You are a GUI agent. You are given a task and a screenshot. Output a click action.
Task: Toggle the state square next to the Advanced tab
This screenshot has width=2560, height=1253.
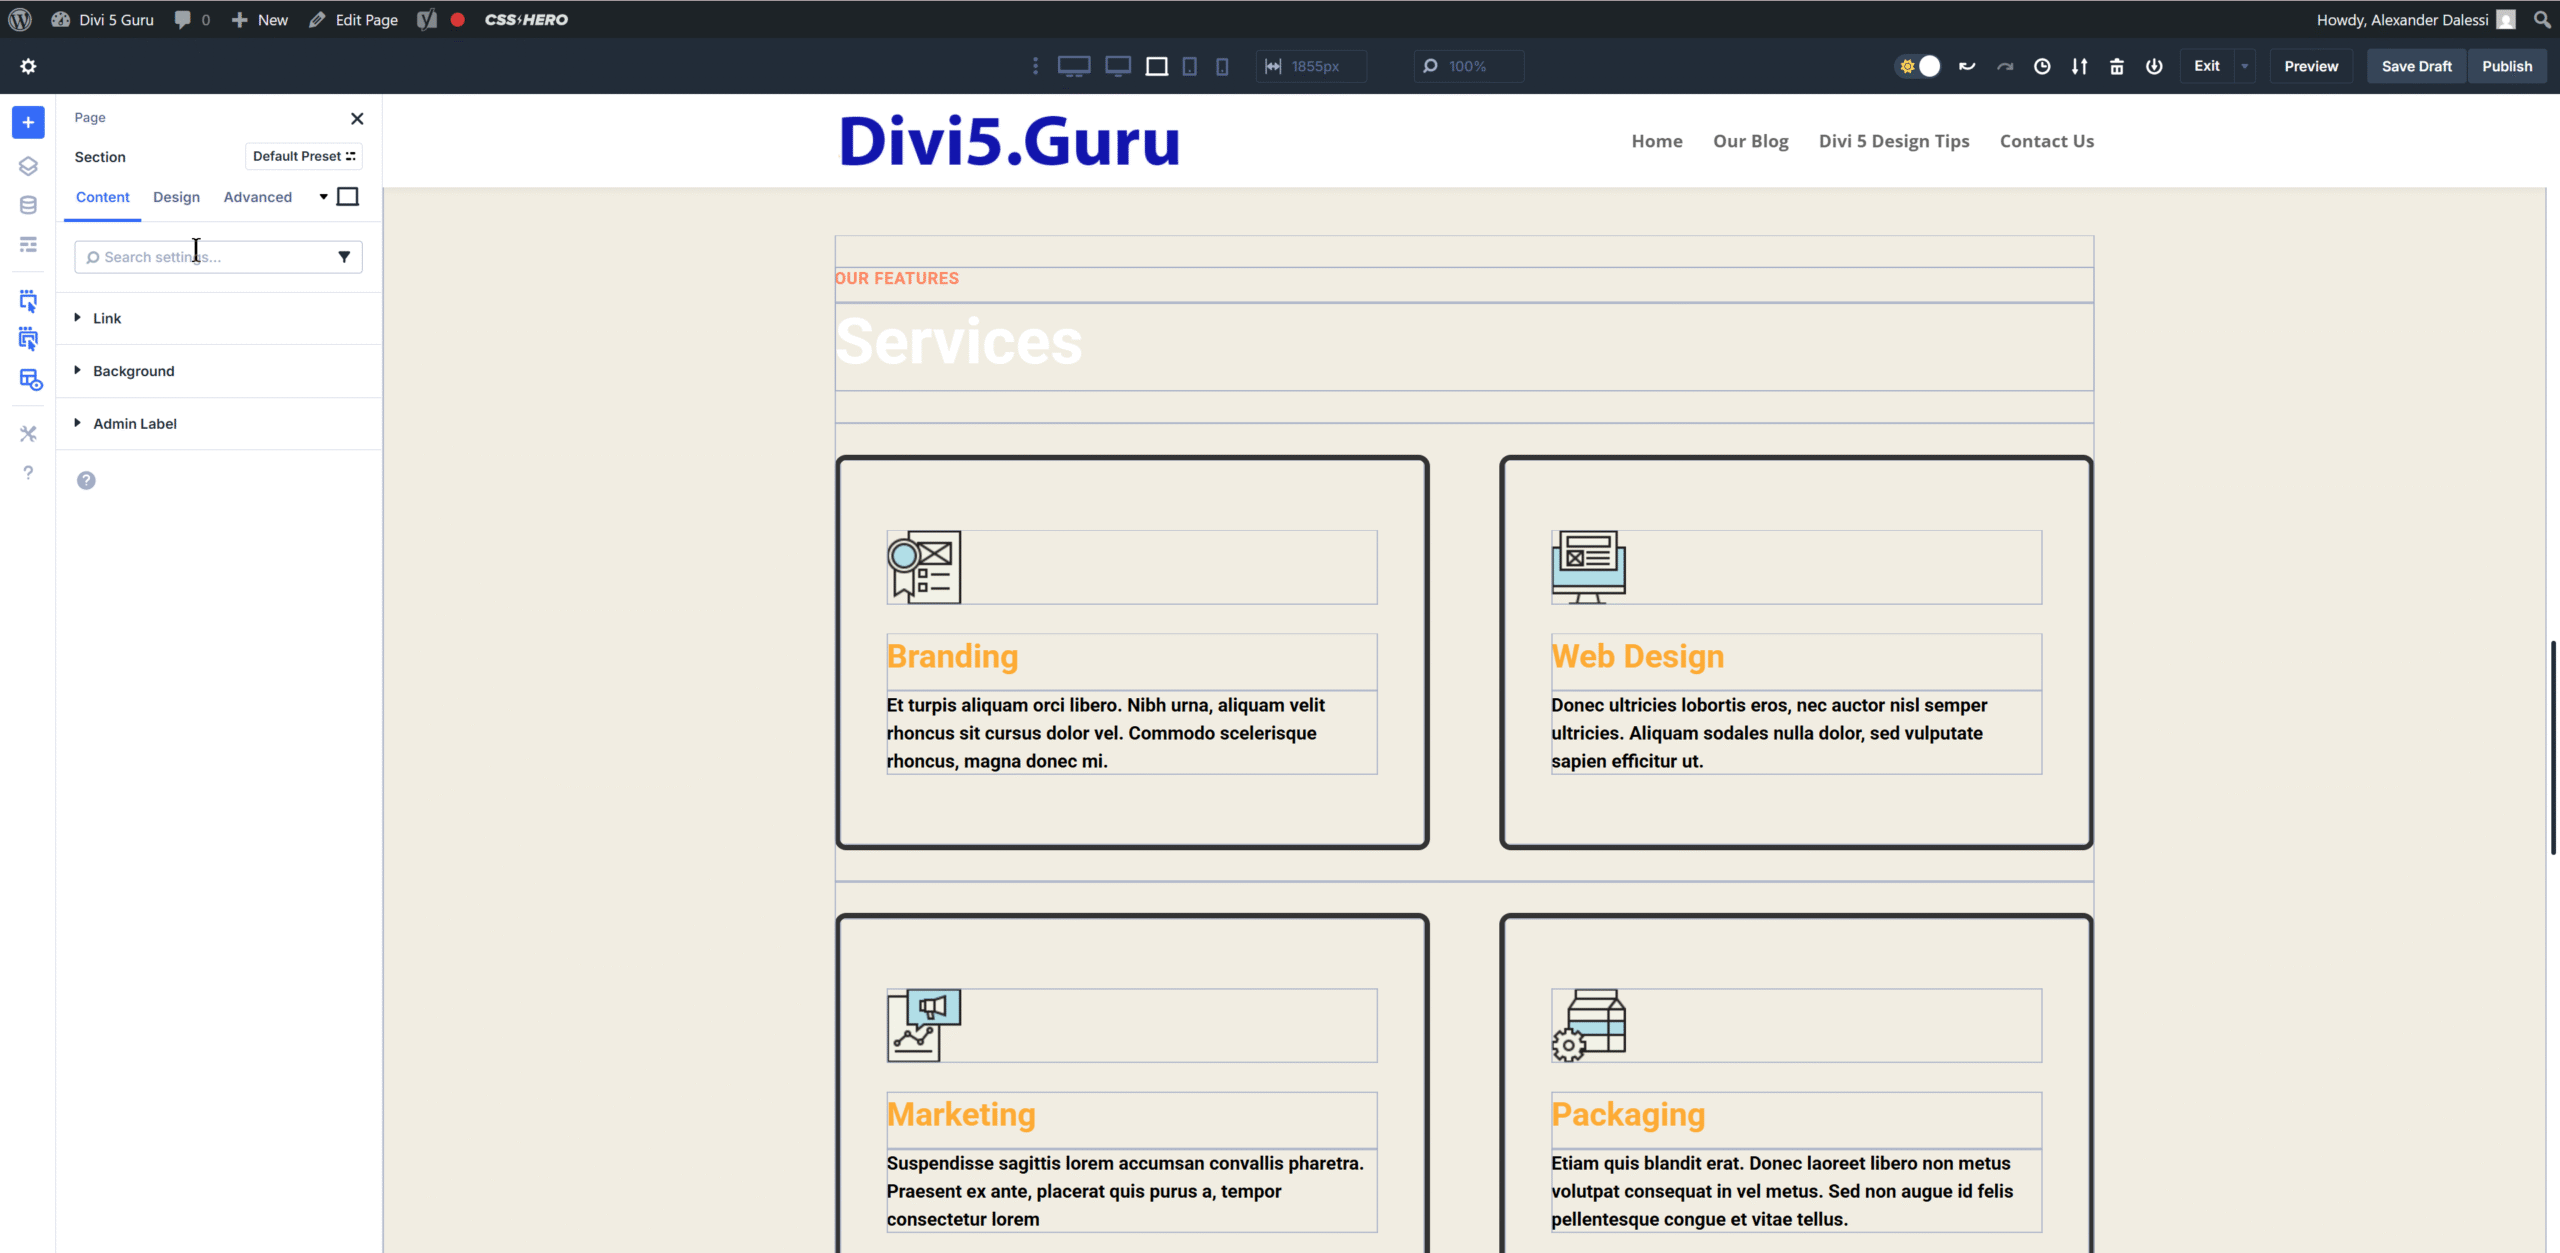coord(348,196)
